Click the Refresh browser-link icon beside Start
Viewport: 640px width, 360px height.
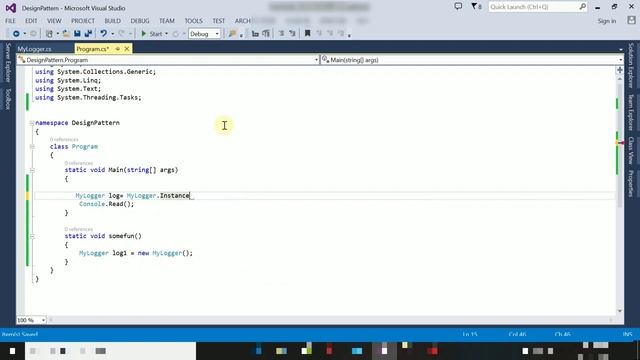click(176, 34)
